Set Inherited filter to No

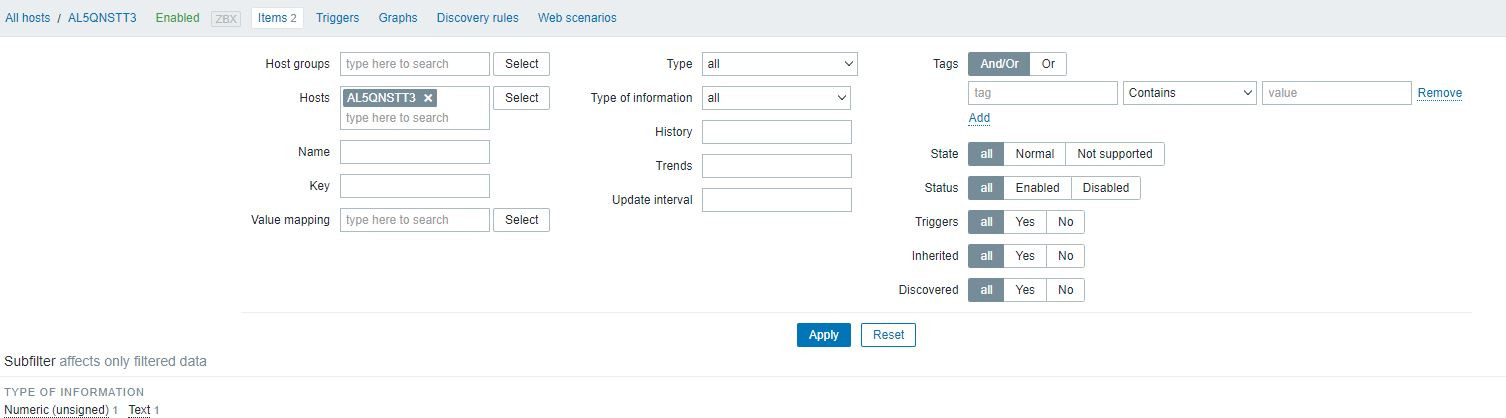point(1065,256)
